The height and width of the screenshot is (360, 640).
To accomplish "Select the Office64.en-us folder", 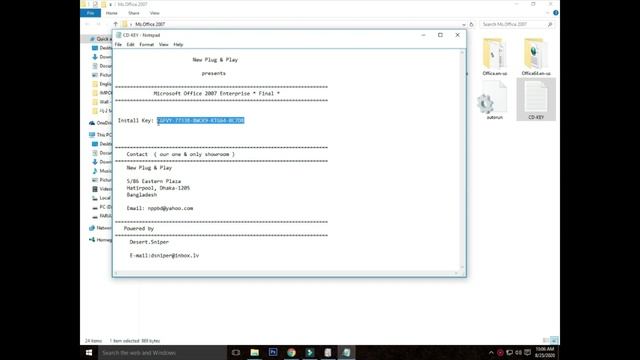I will click(x=536, y=57).
